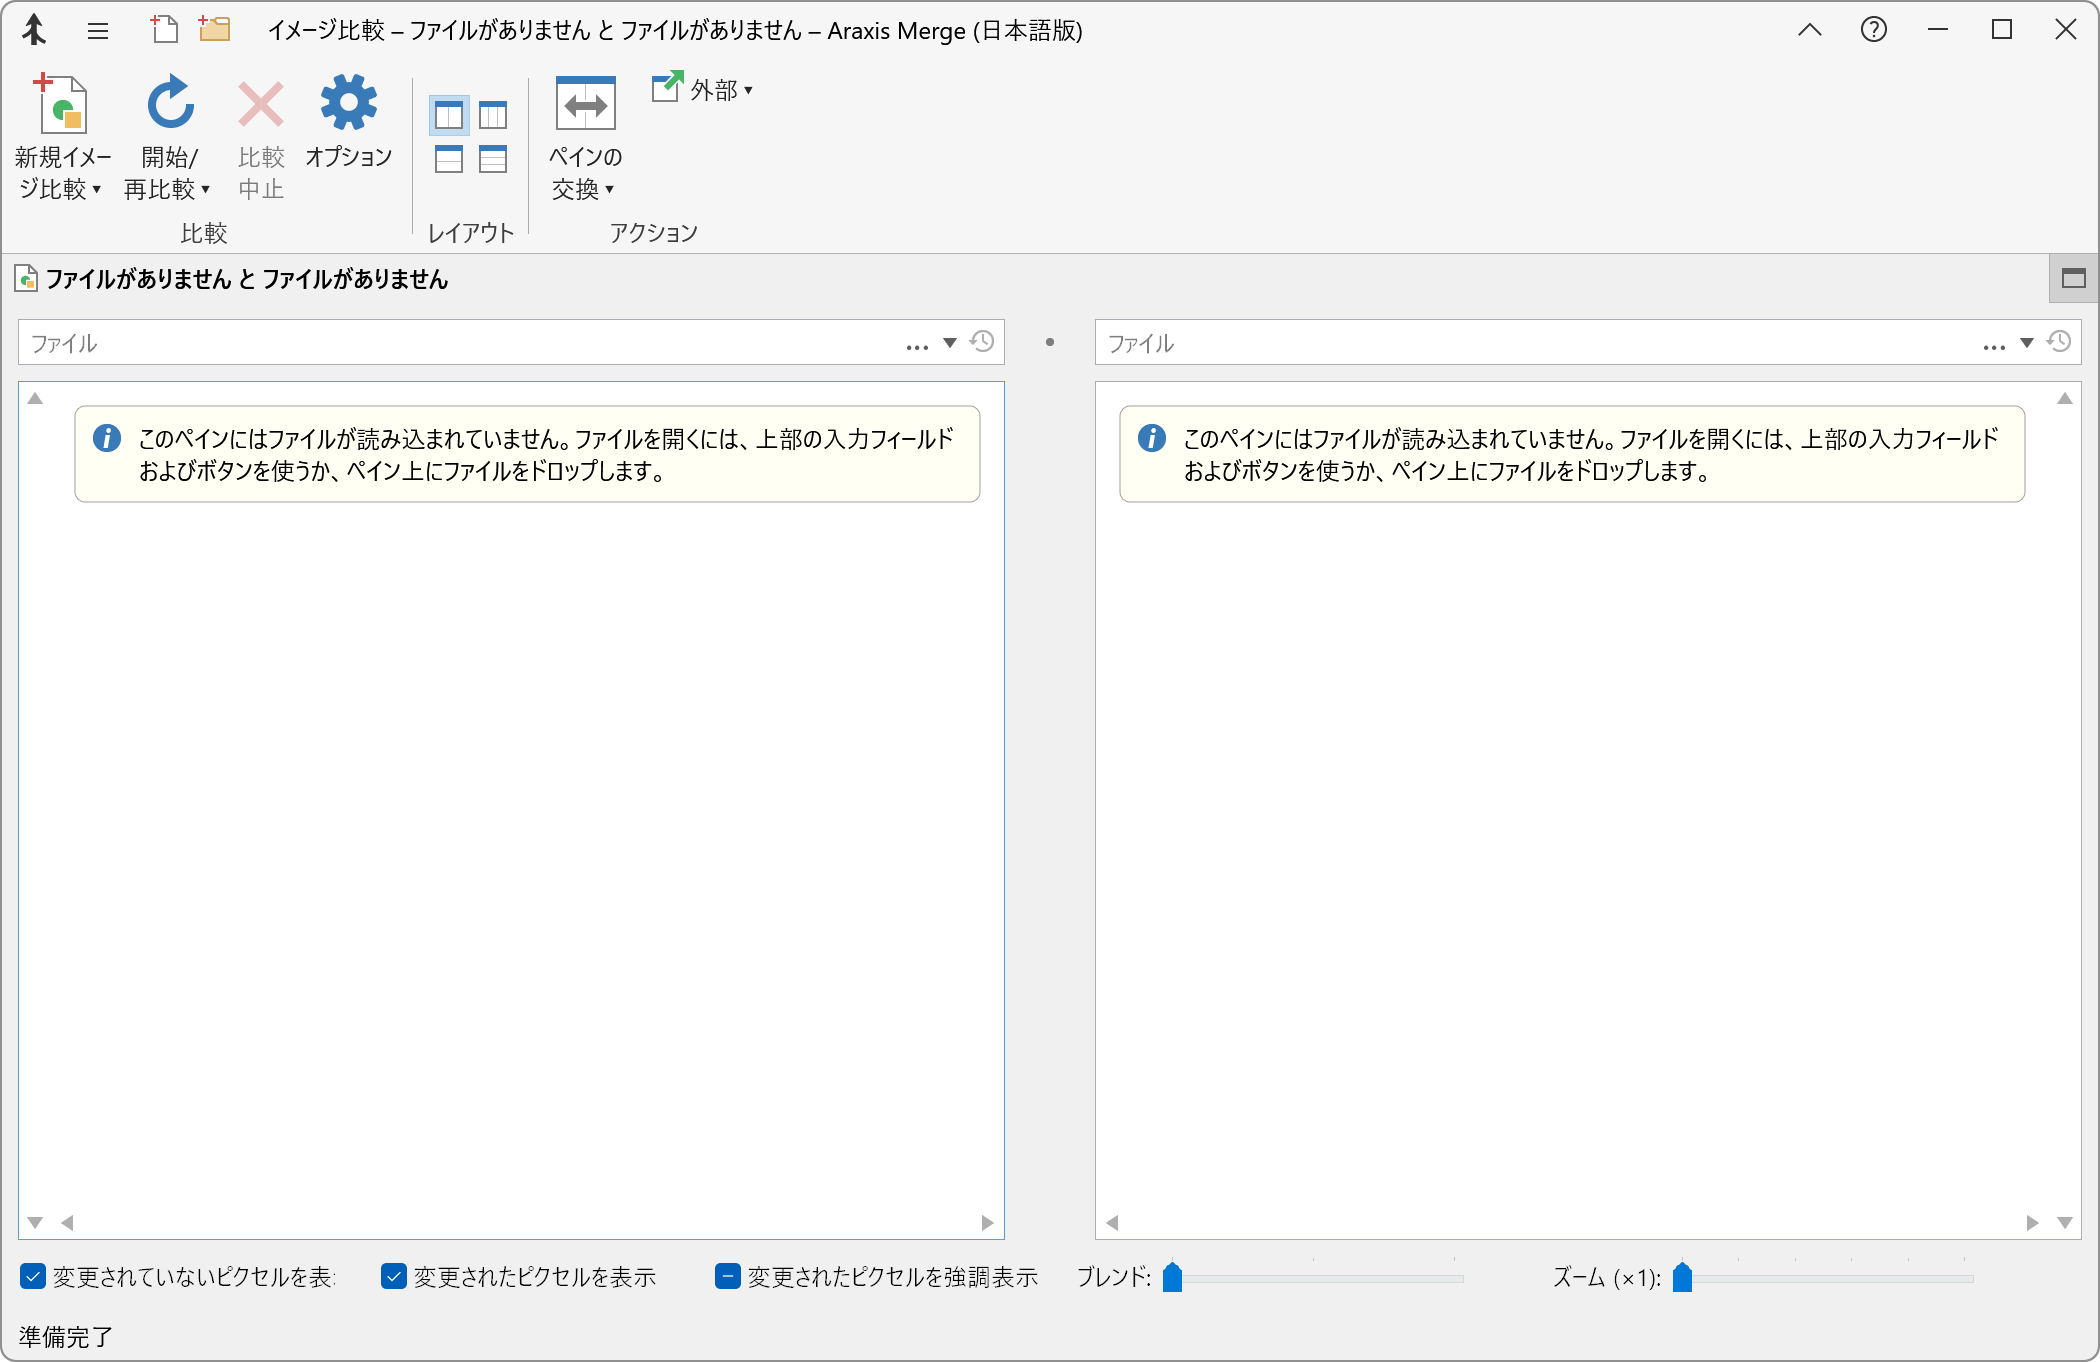Click left pane scroll right arrow
2100x1362 pixels.
[x=987, y=1222]
